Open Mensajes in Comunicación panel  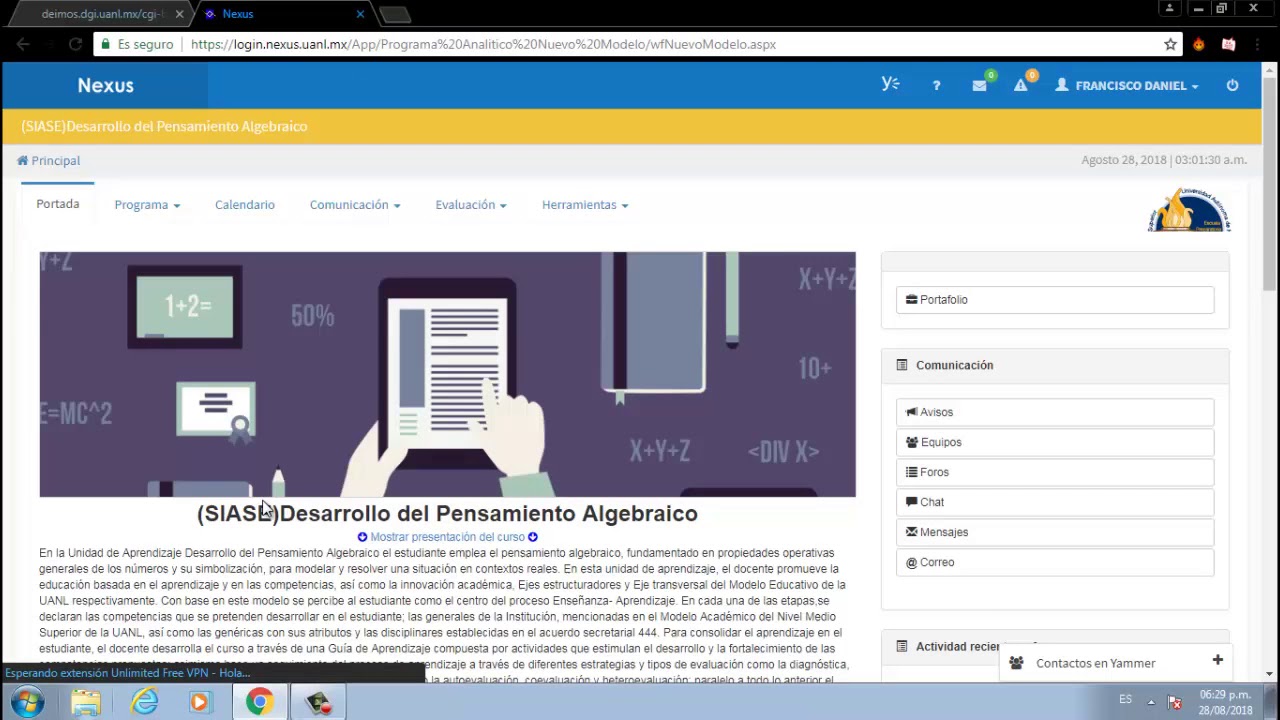1055,532
